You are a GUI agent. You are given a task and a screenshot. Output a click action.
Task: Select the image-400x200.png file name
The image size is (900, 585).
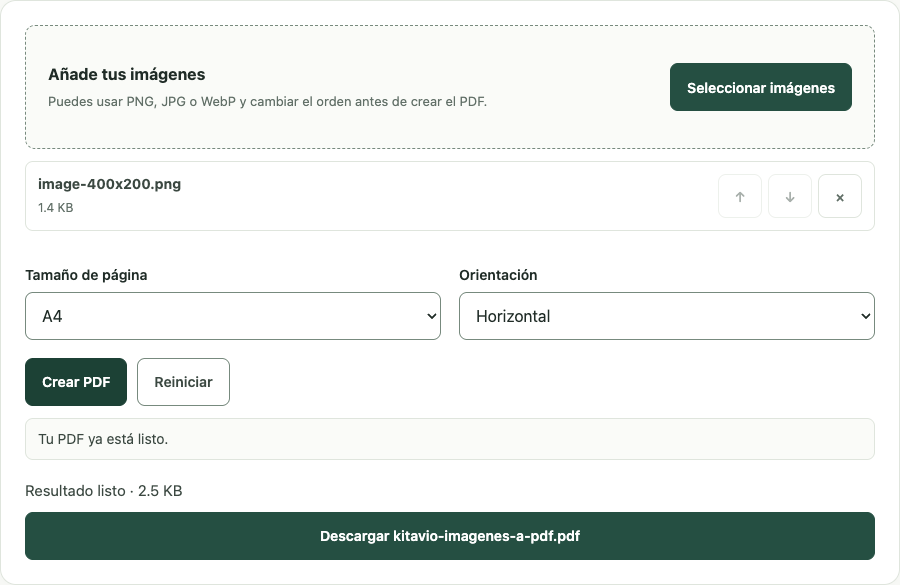coord(109,184)
